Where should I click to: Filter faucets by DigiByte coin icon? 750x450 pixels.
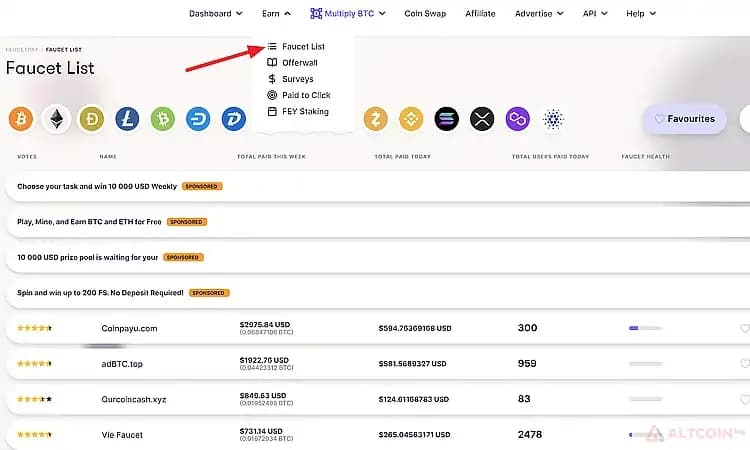click(233, 119)
